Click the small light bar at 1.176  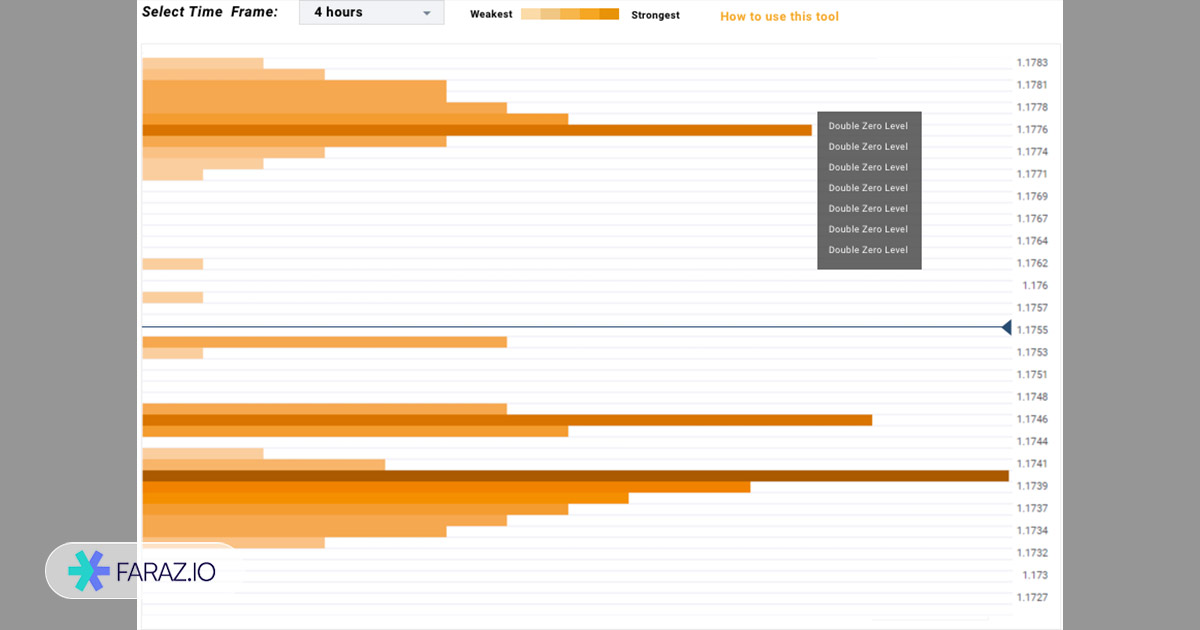tap(173, 297)
